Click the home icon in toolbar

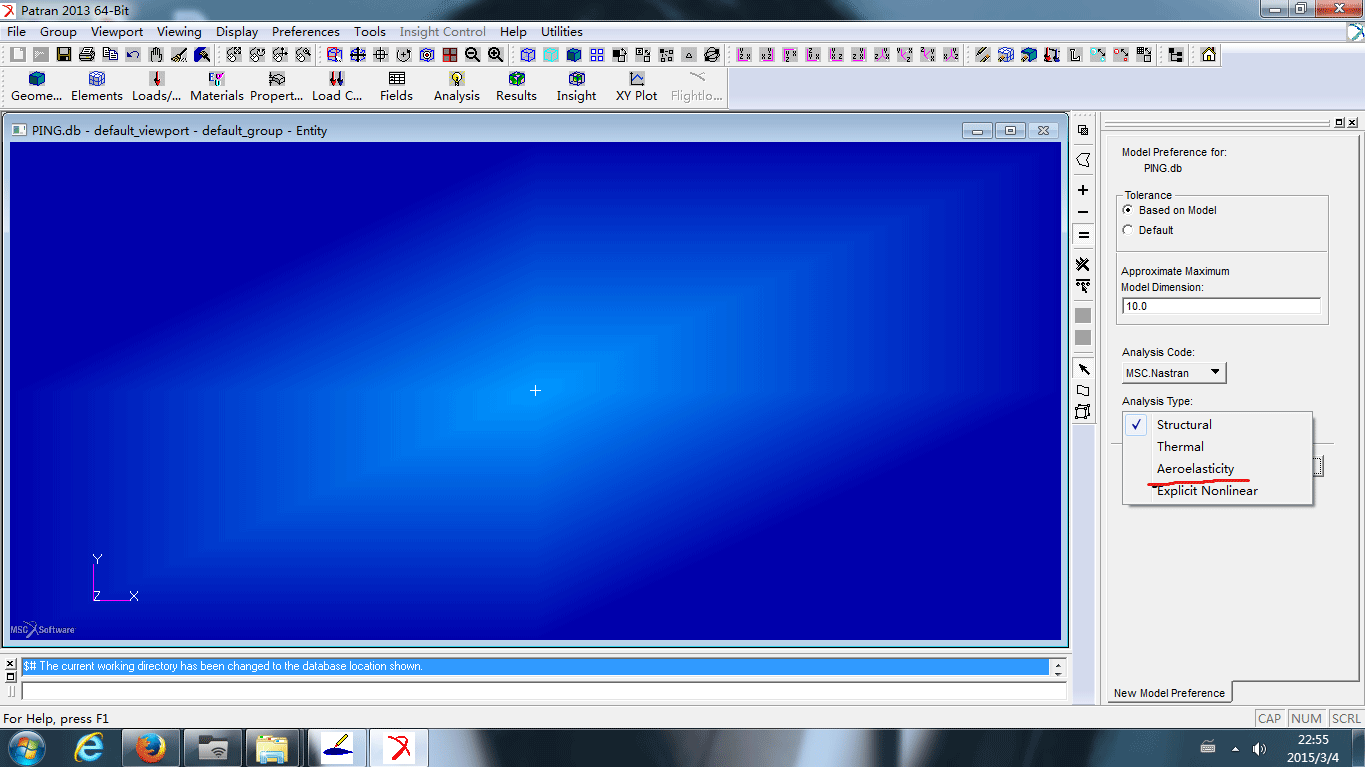click(1209, 55)
